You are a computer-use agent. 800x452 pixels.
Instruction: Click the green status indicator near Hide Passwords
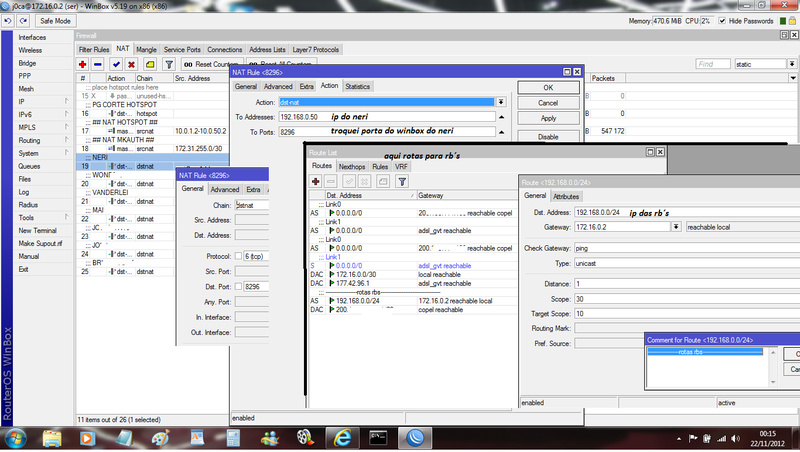click(x=783, y=21)
